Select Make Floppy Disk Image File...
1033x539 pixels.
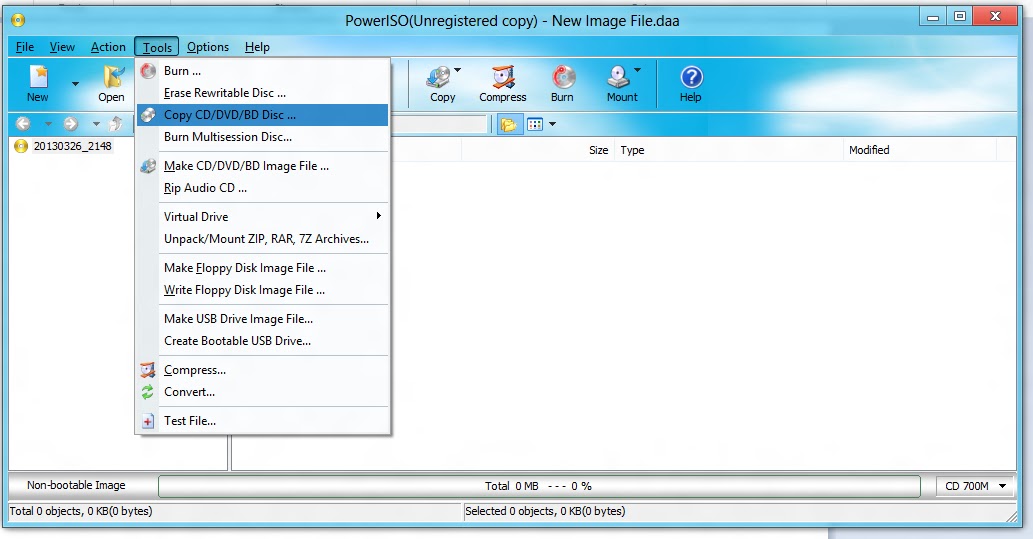(263, 268)
